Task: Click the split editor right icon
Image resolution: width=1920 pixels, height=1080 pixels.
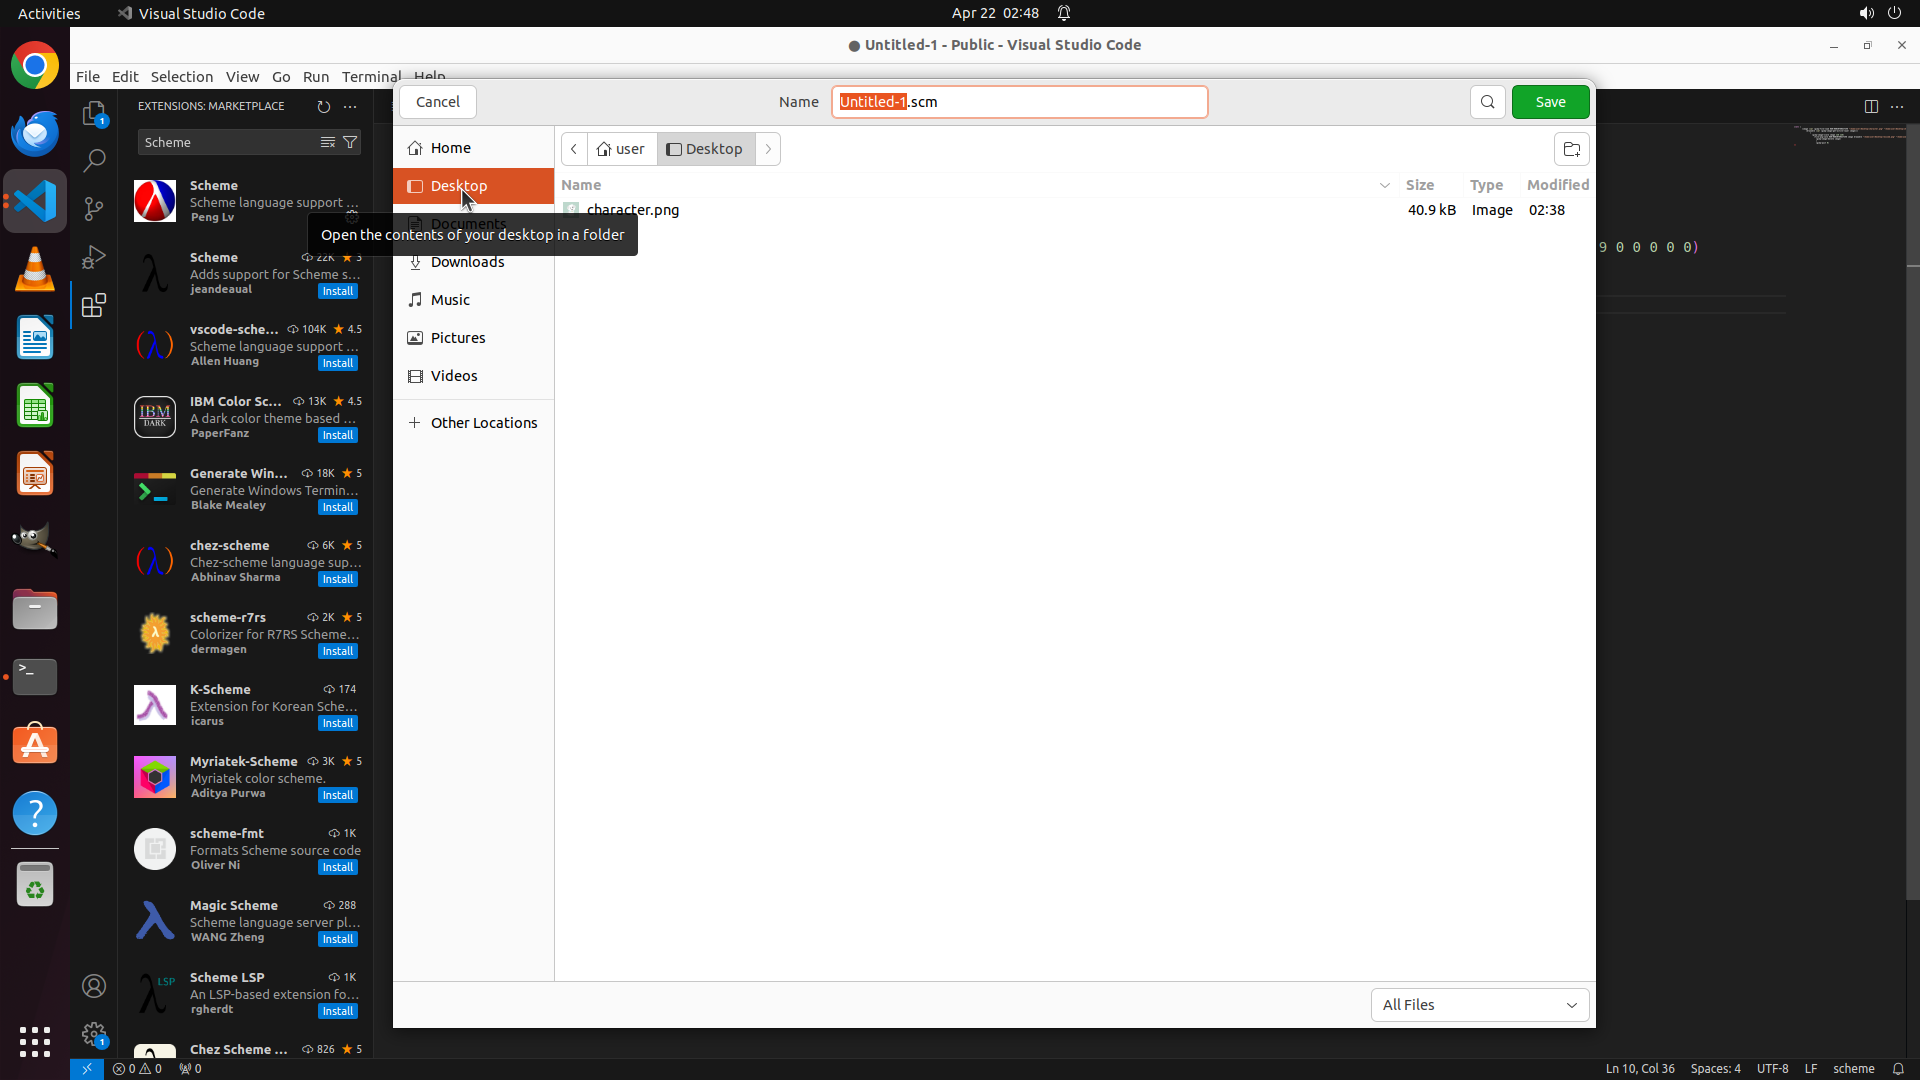Action: coord(1870,106)
